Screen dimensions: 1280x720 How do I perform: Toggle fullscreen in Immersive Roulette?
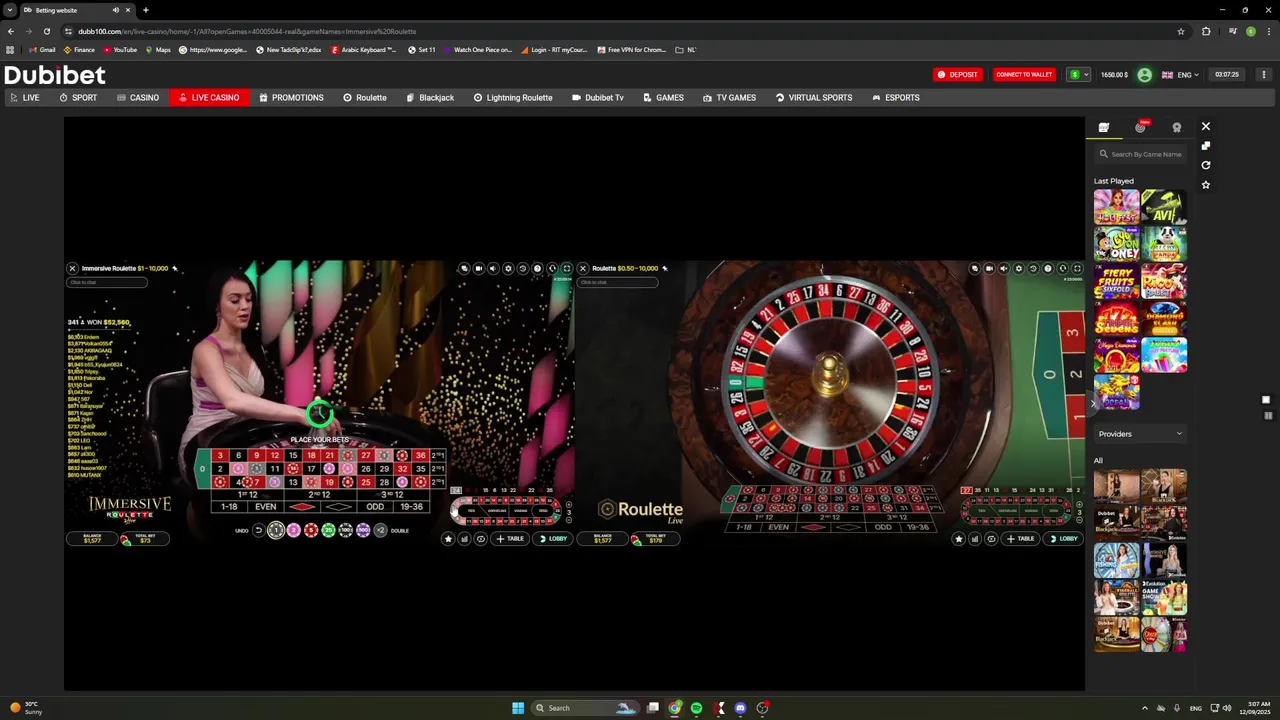[567, 268]
